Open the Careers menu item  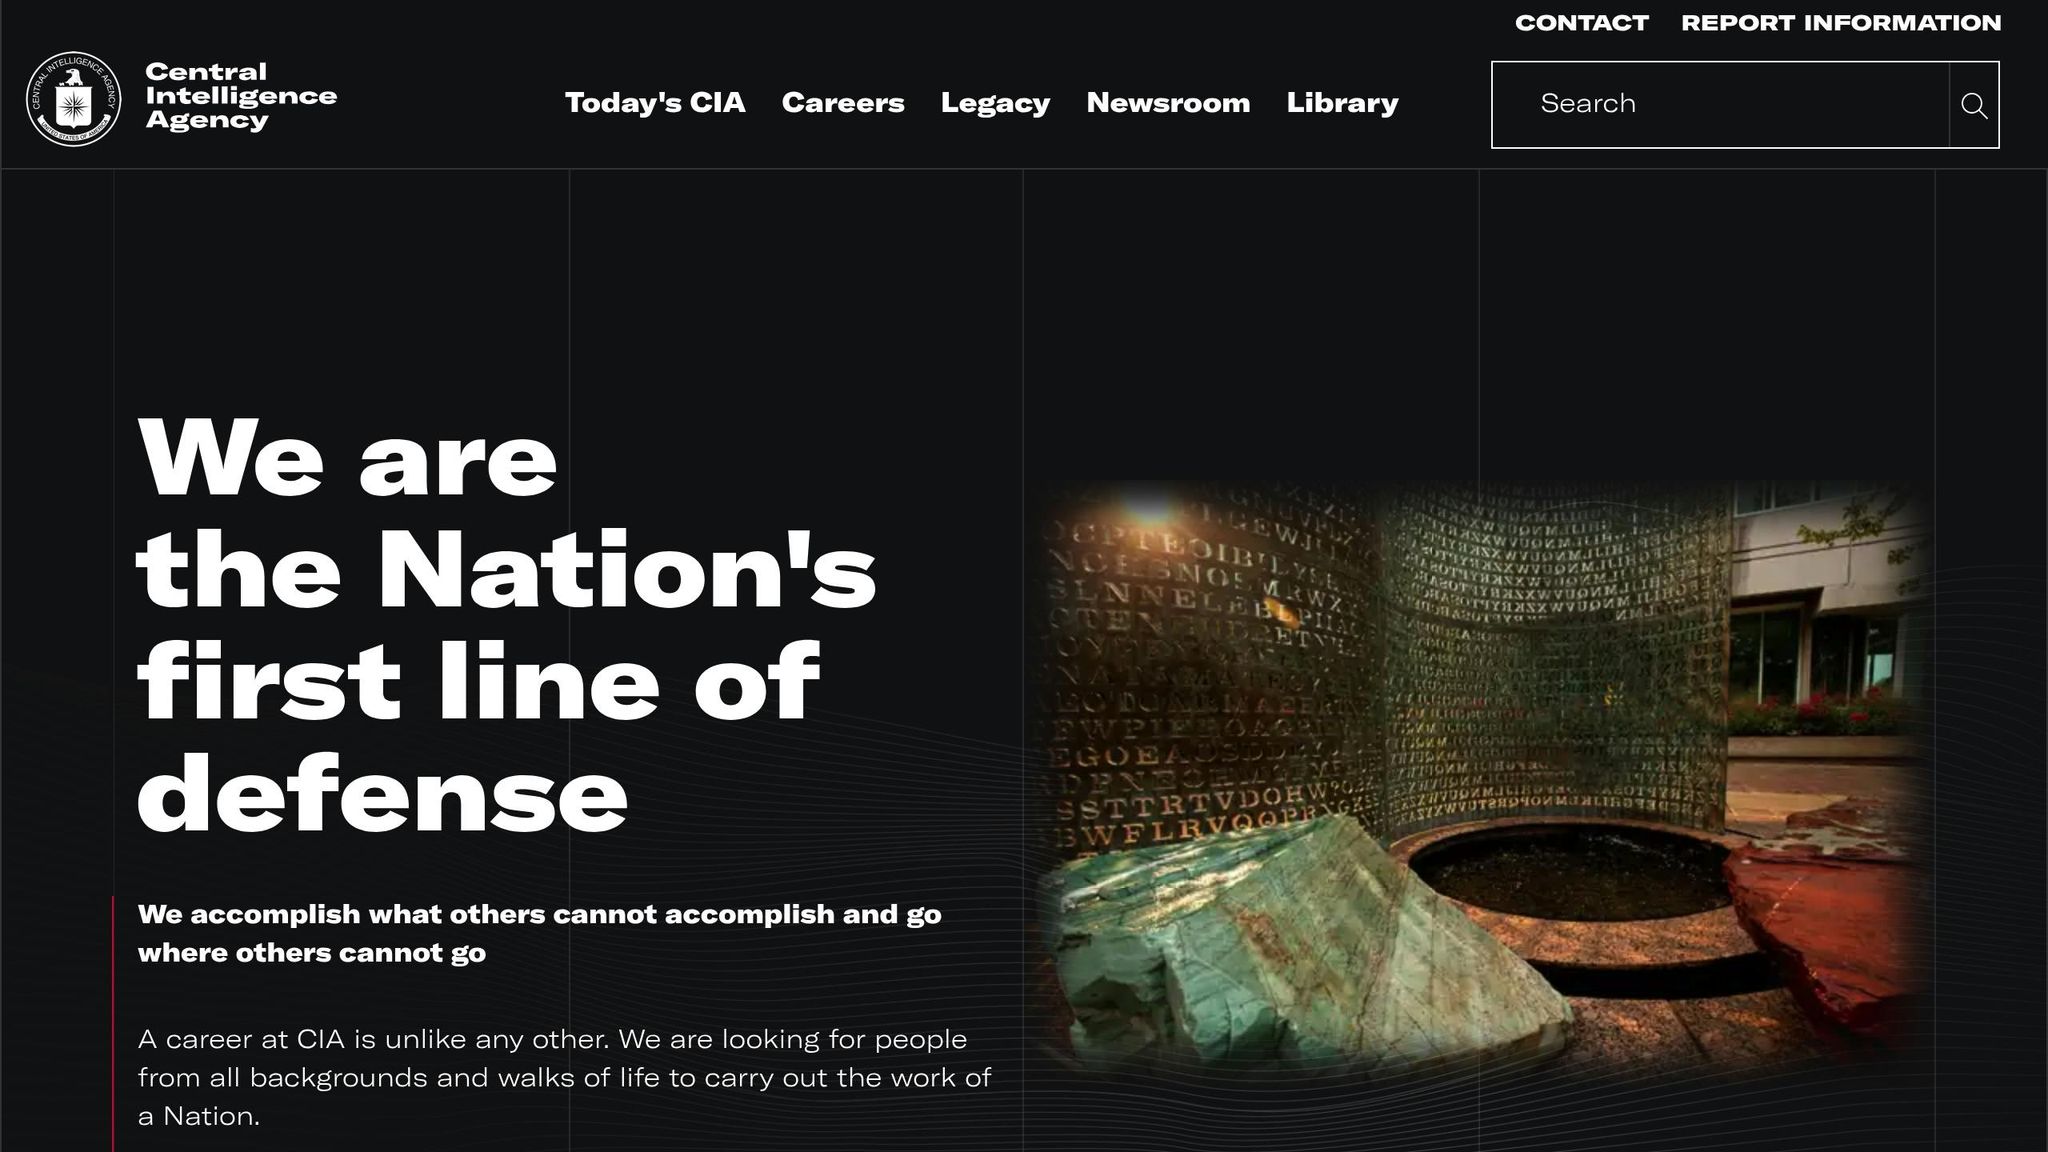point(843,103)
